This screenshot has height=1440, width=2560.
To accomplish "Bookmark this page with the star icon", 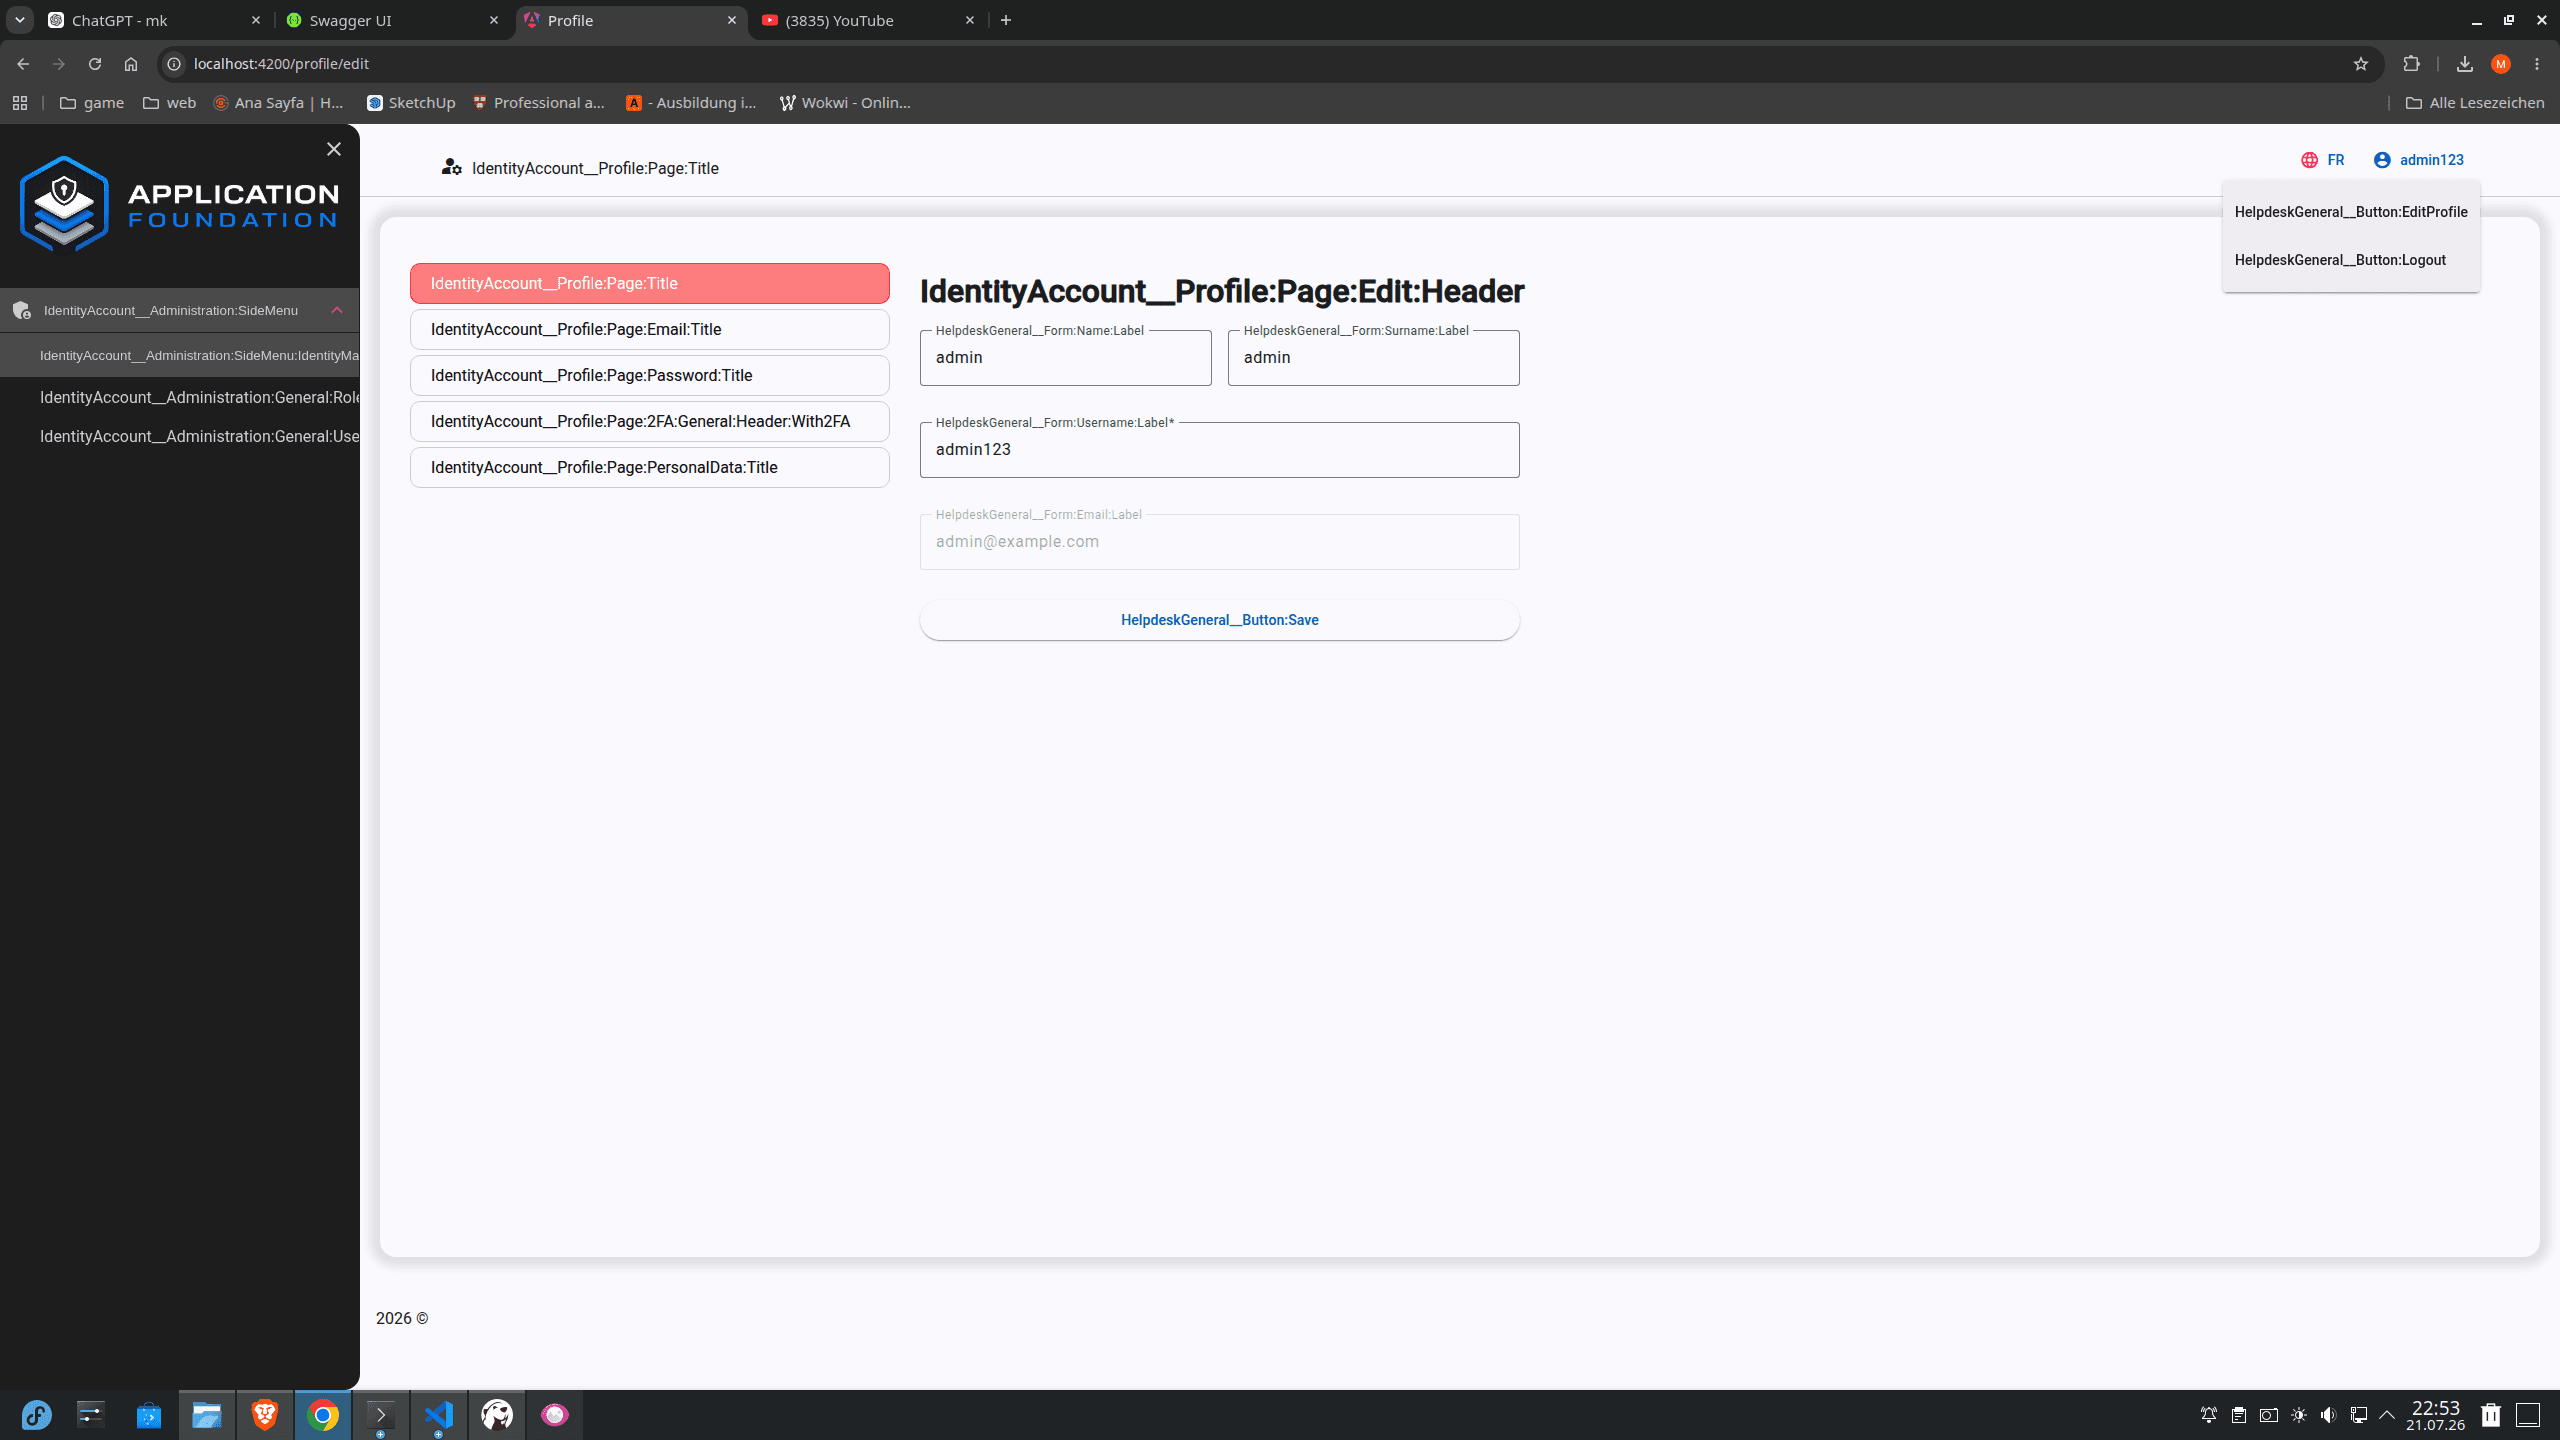I will (2361, 64).
